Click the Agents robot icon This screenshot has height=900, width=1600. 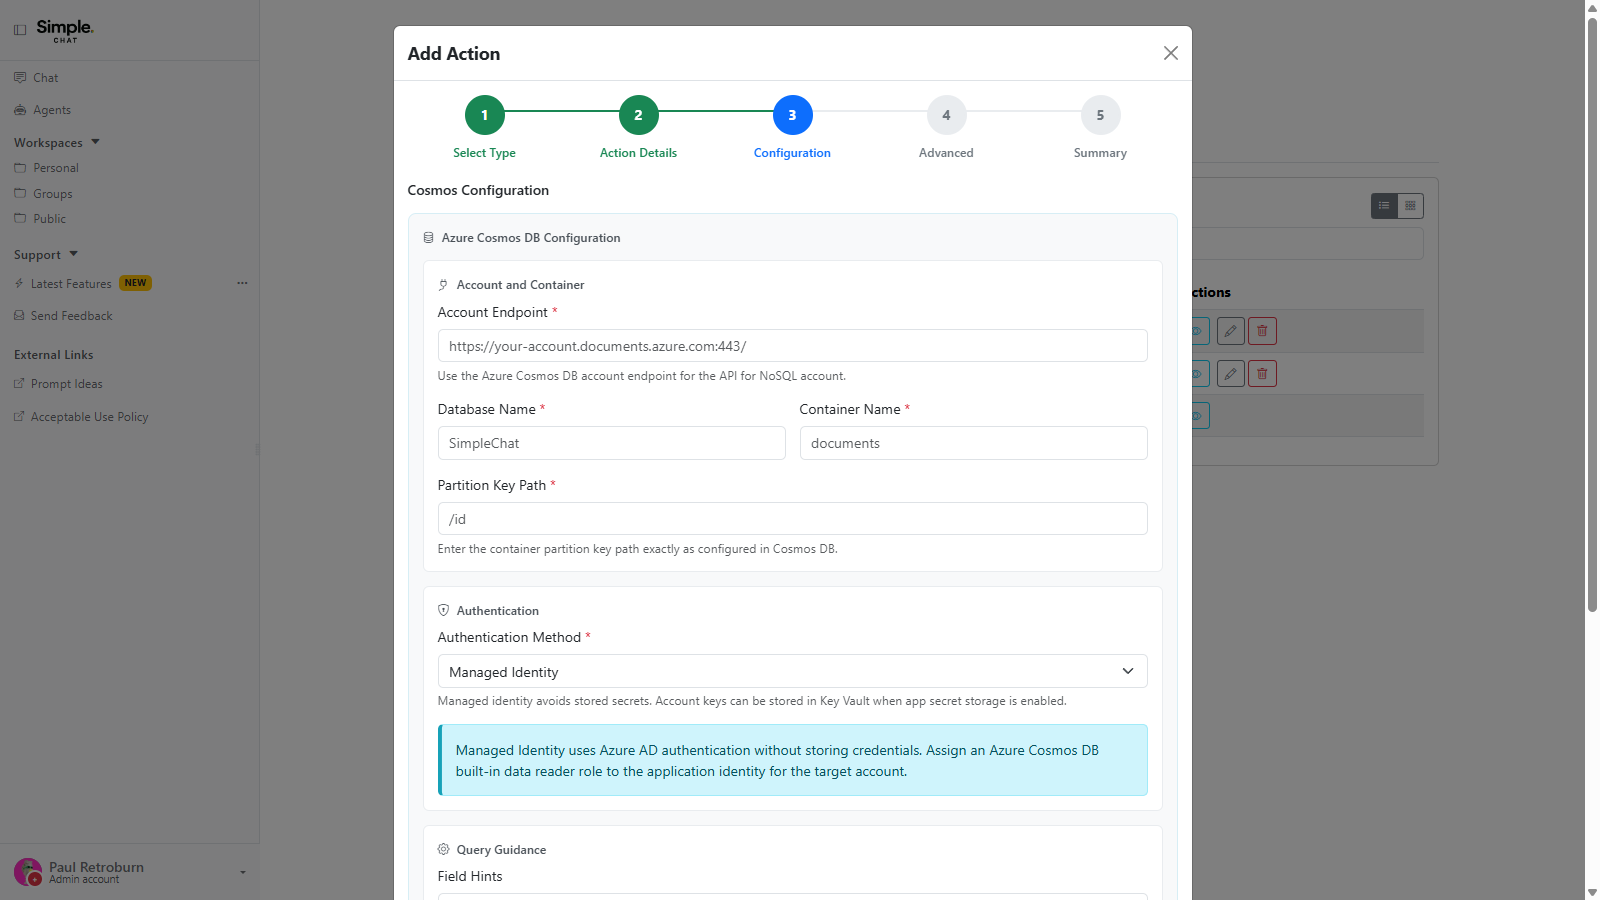pyautogui.click(x=20, y=110)
